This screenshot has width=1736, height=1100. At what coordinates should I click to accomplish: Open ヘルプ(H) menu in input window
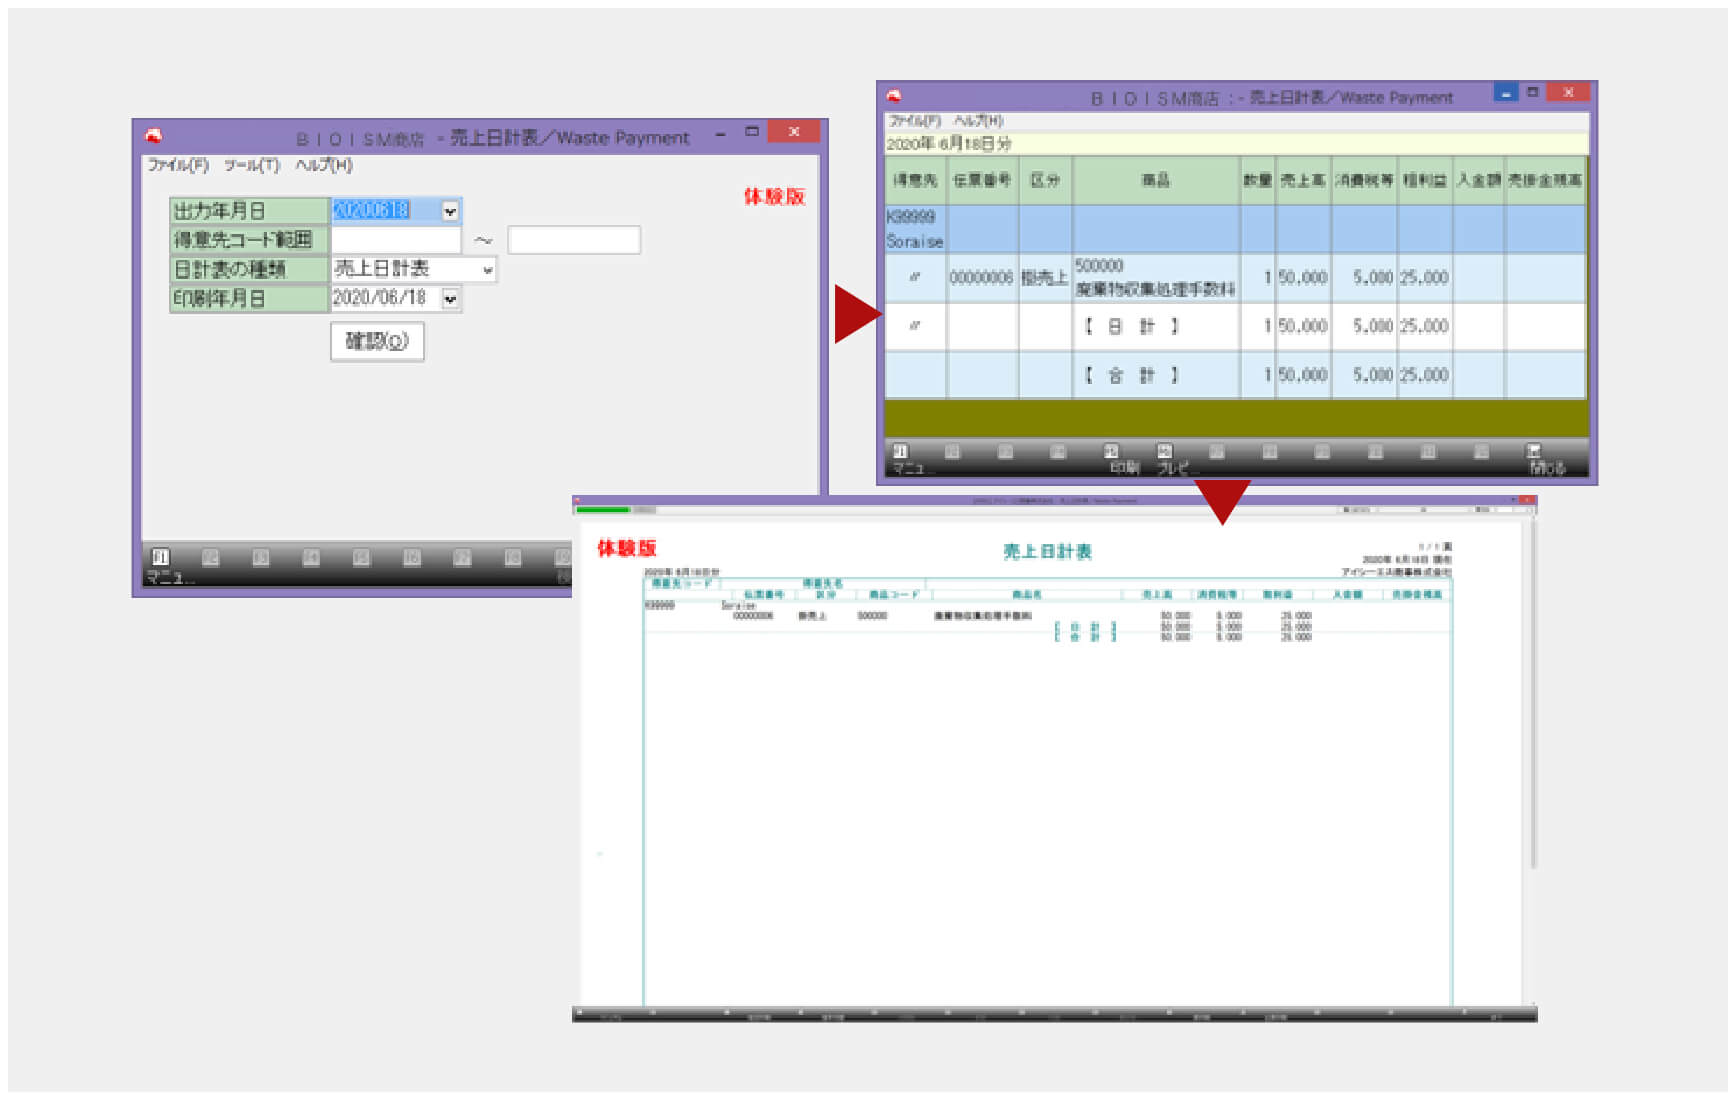[x=323, y=165]
